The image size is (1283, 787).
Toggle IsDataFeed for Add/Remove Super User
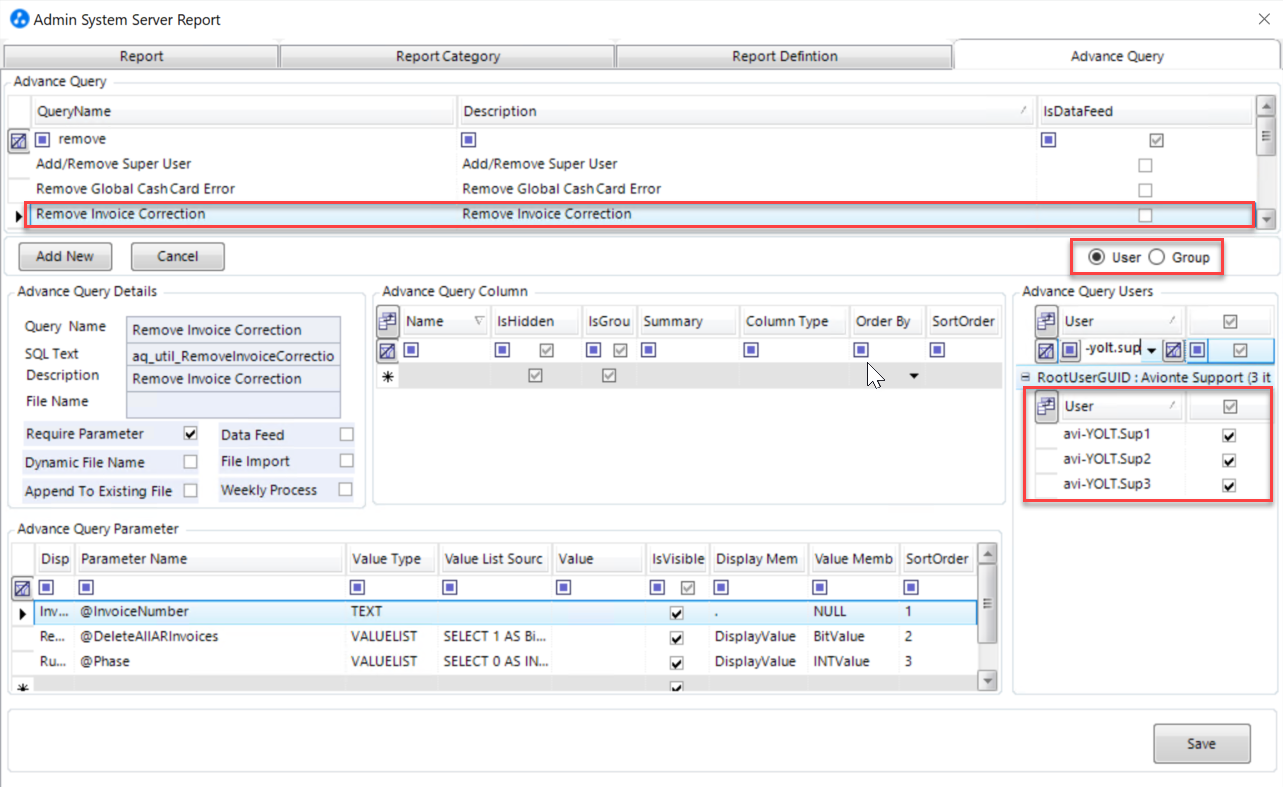[1145, 165]
